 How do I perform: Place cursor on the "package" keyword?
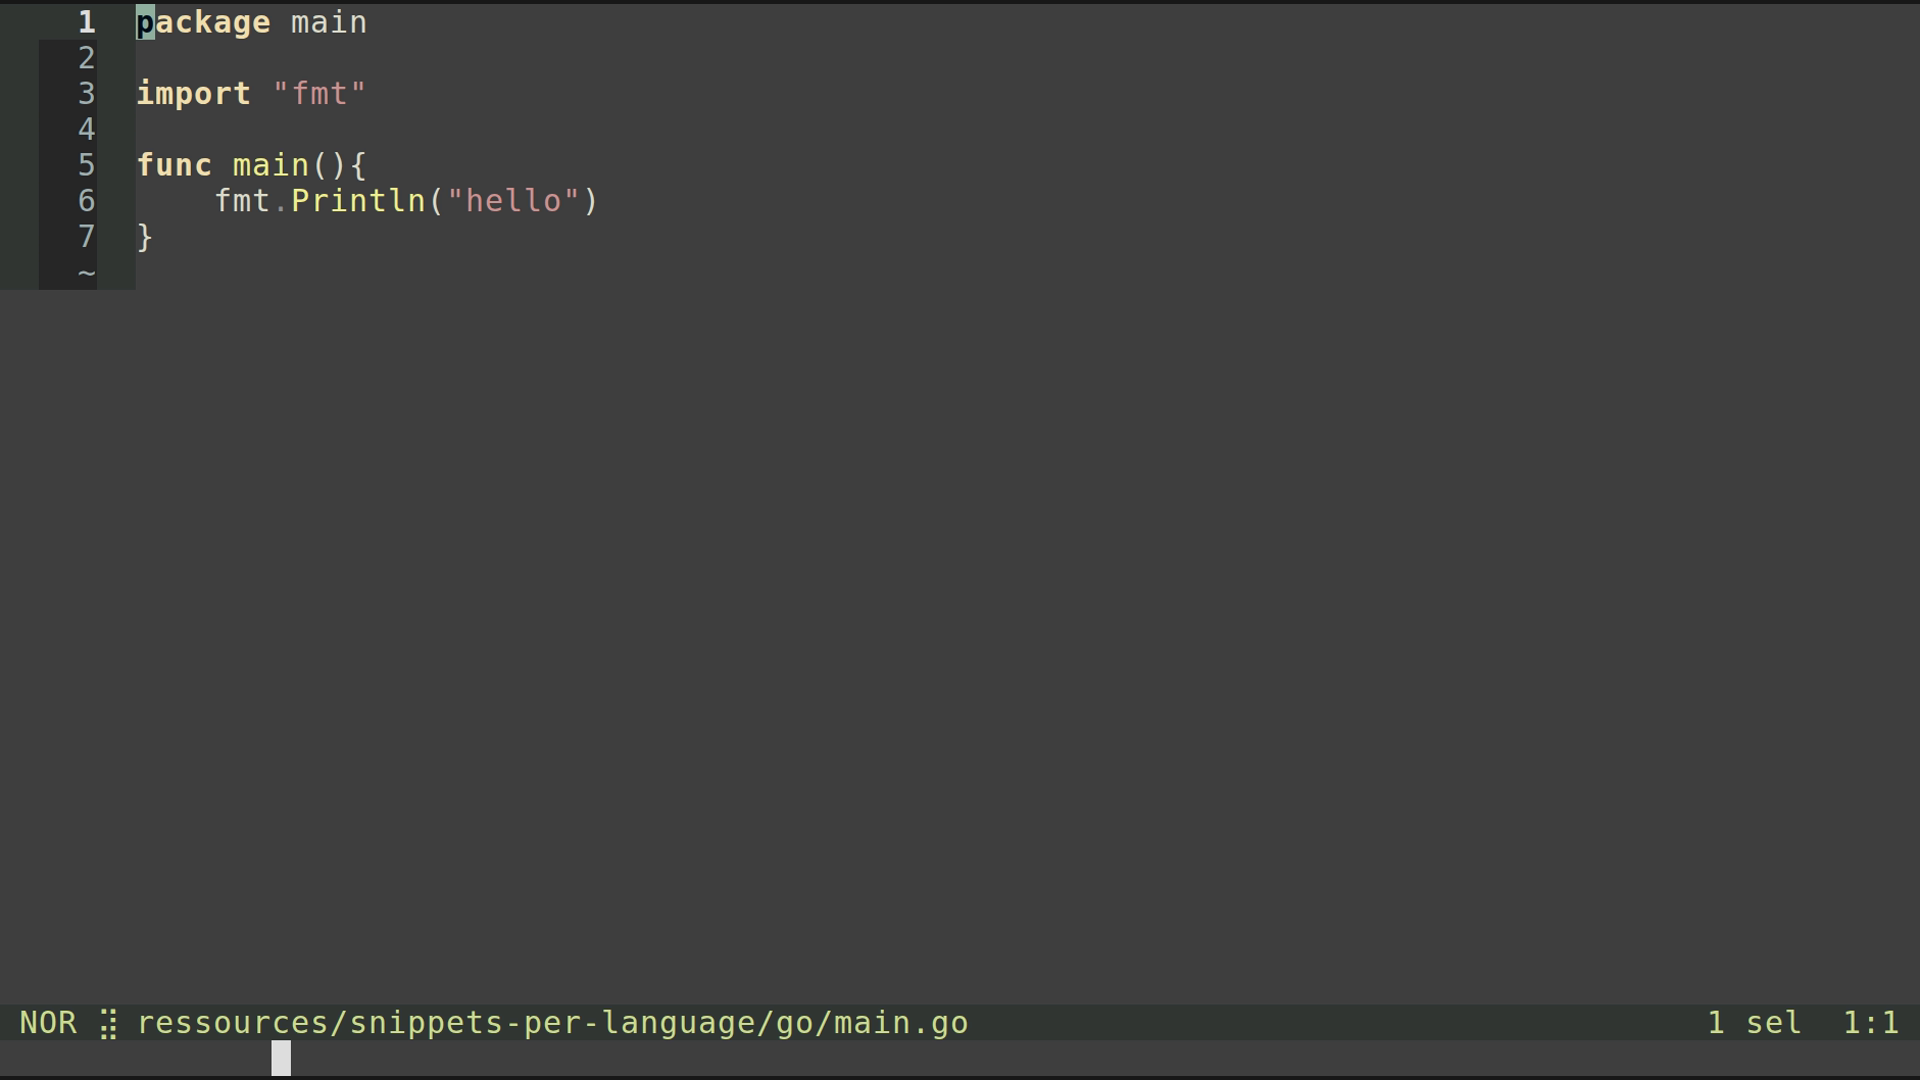click(203, 22)
